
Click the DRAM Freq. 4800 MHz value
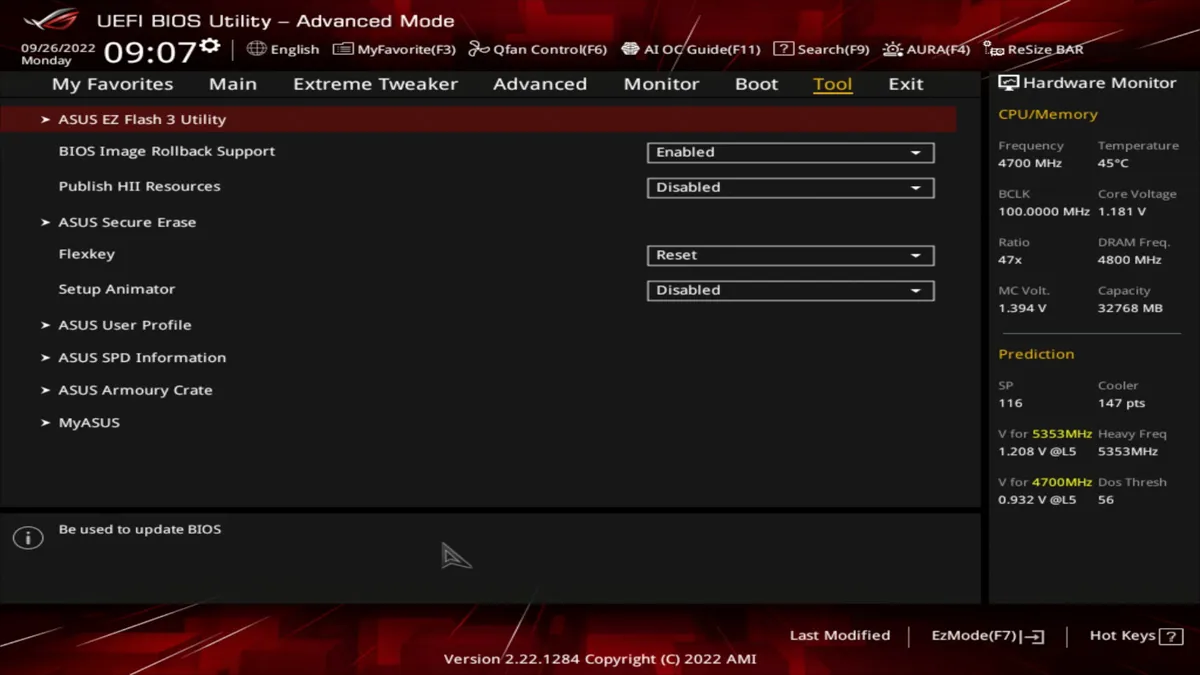(x=1130, y=259)
